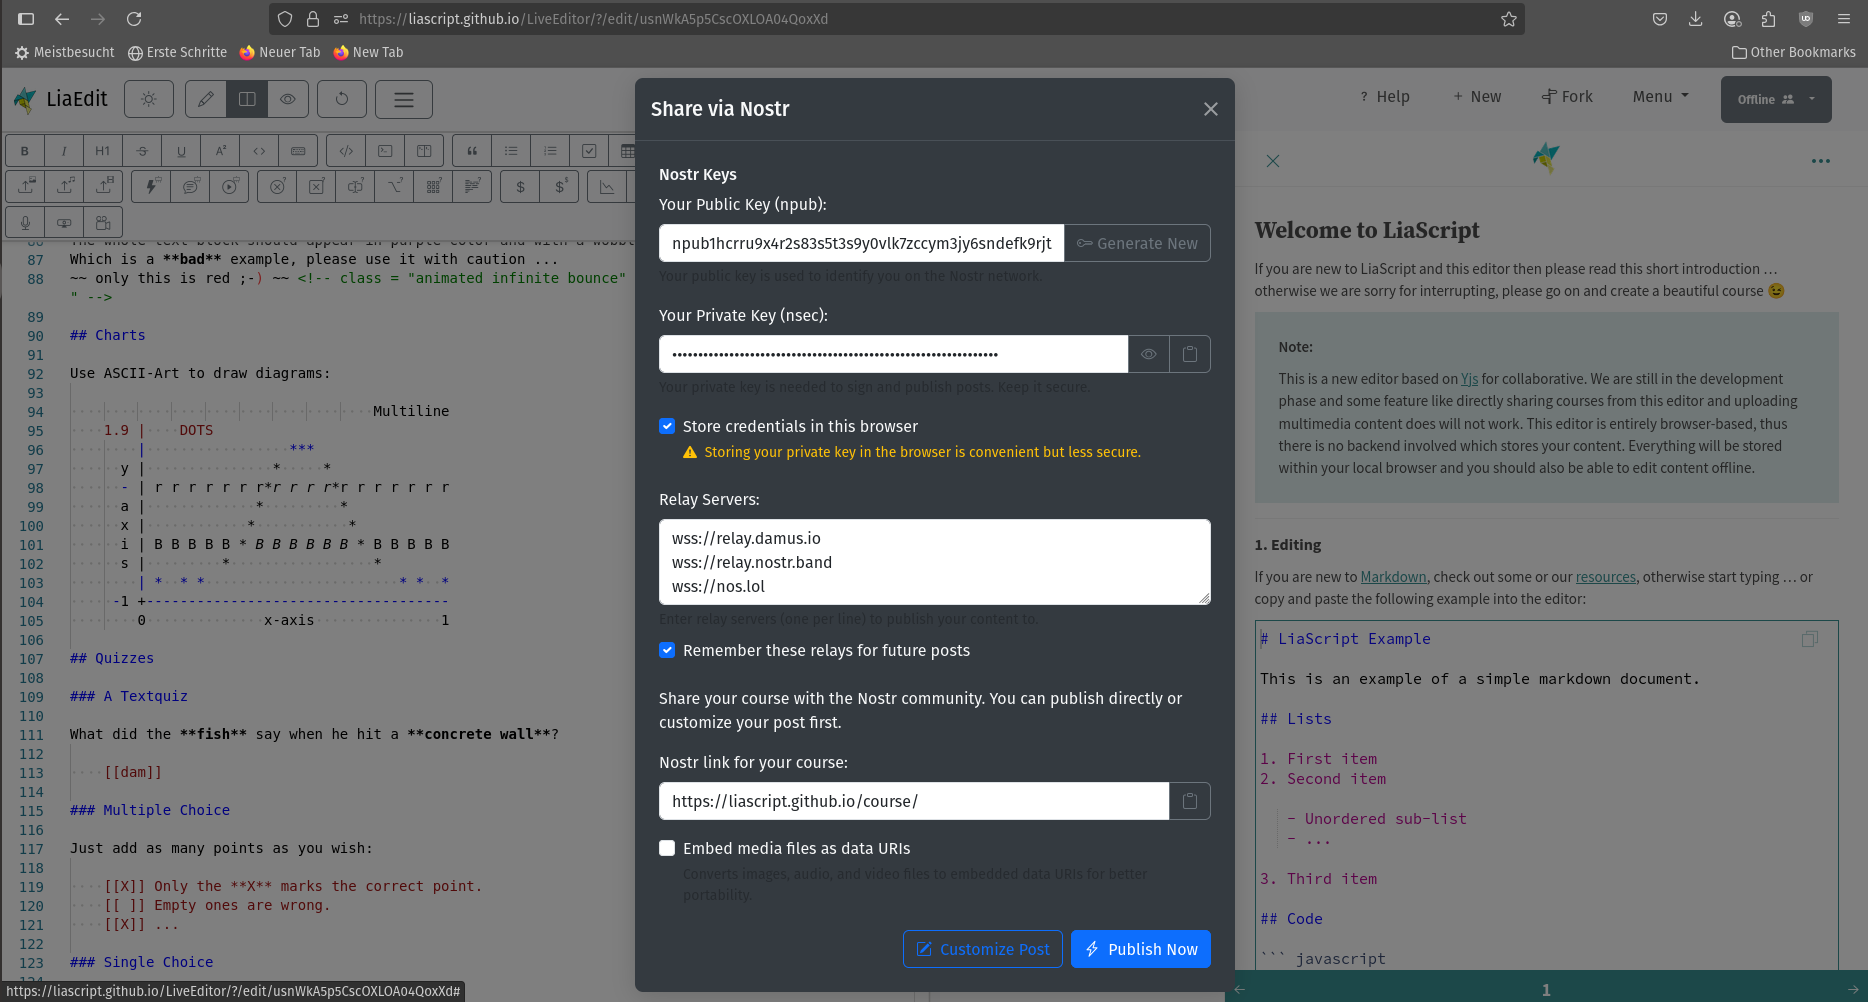Go to next slide arrow in preview
The height and width of the screenshot is (1002, 1868).
[1853, 990]
